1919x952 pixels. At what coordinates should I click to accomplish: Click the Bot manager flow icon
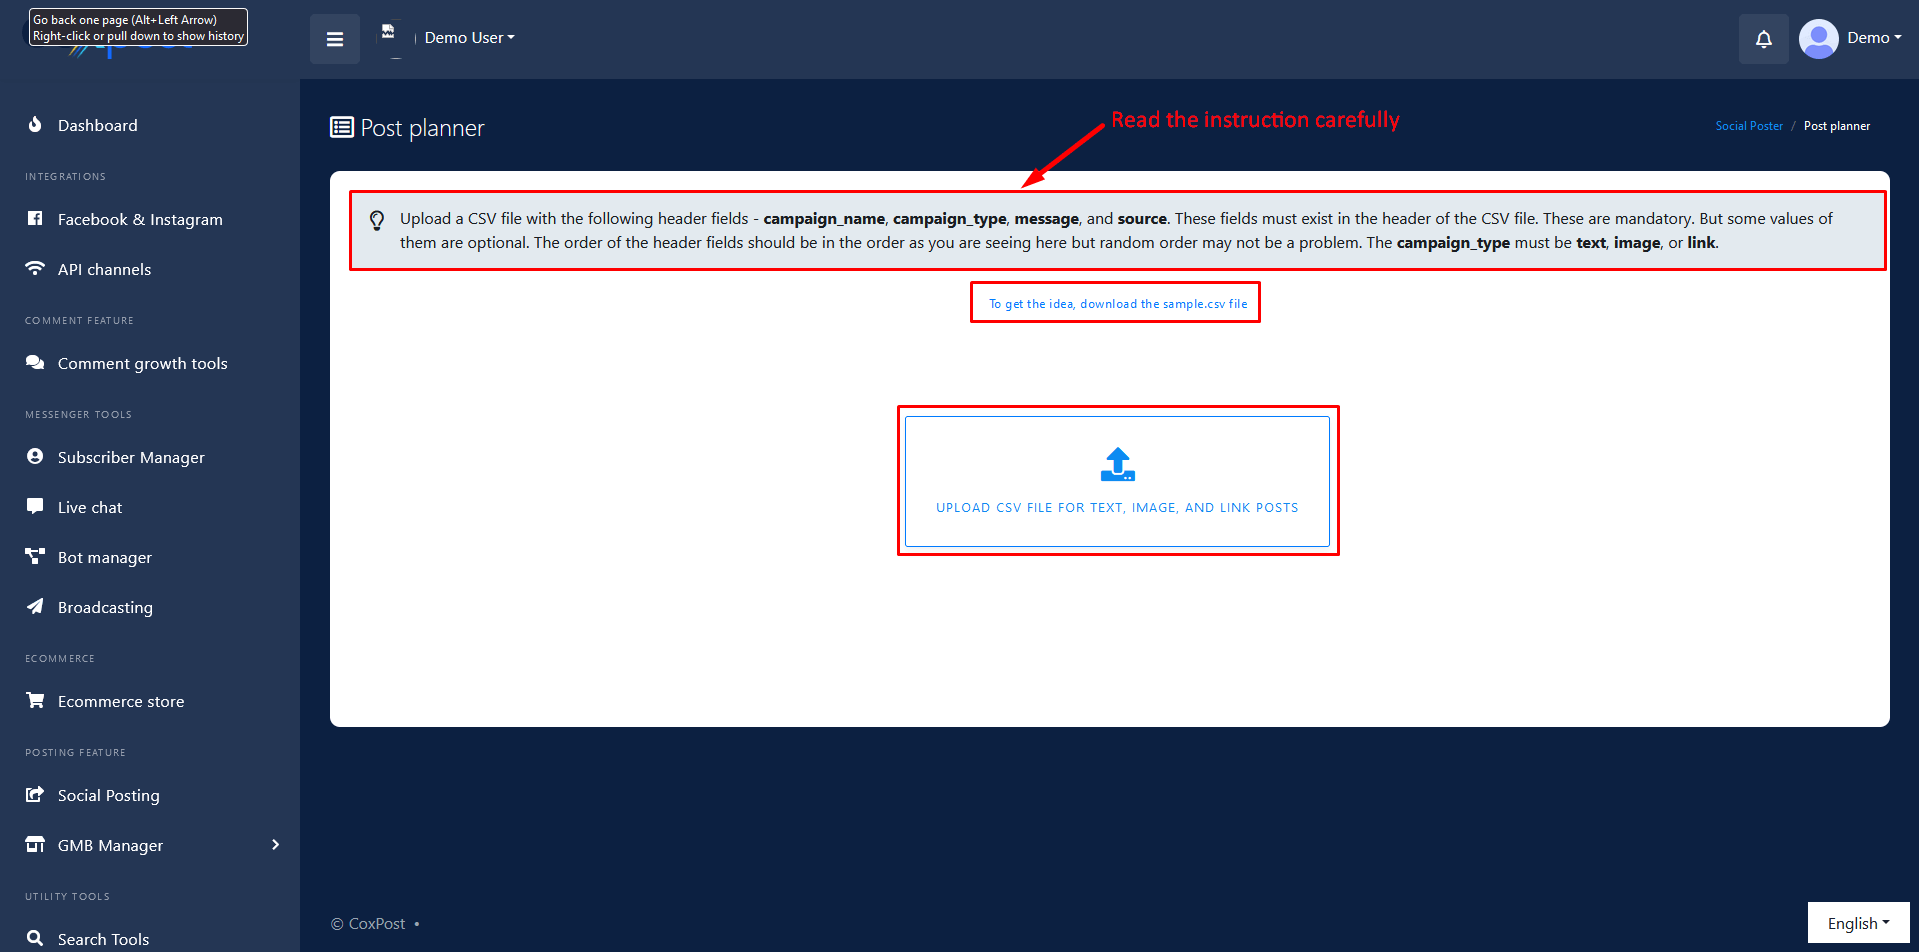[35, 556]
